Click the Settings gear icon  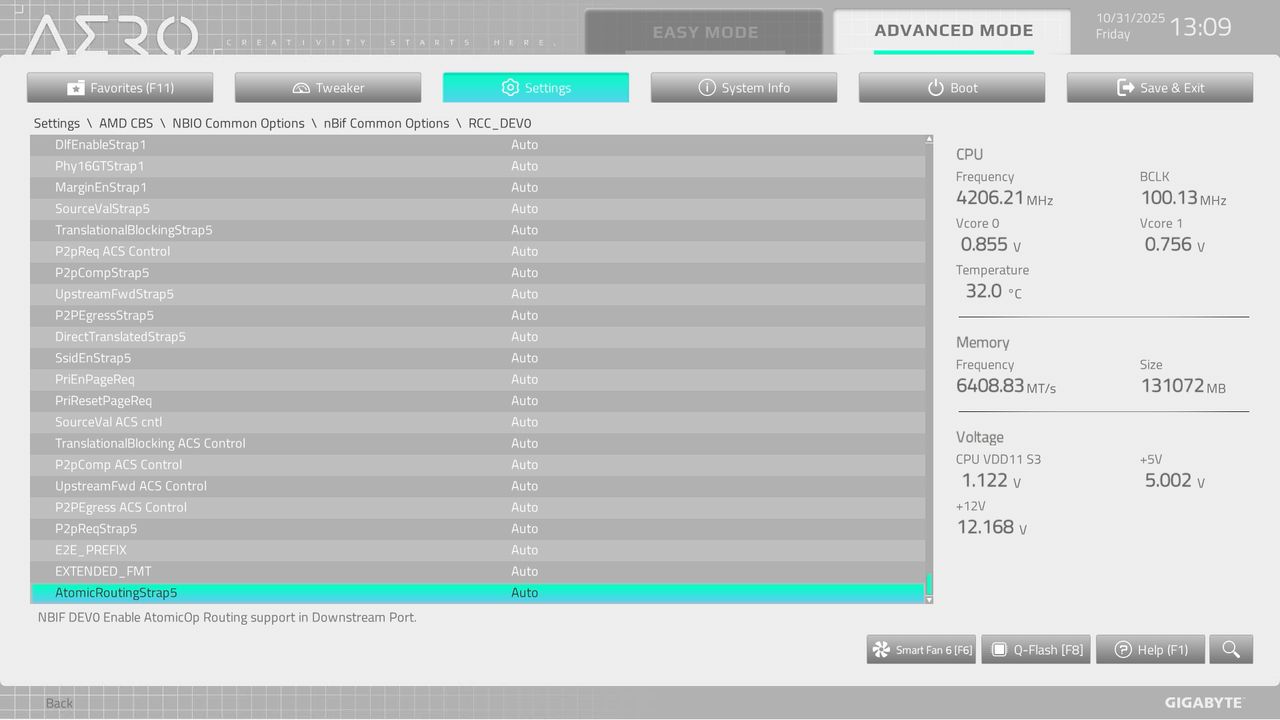(x=510, y=87)
